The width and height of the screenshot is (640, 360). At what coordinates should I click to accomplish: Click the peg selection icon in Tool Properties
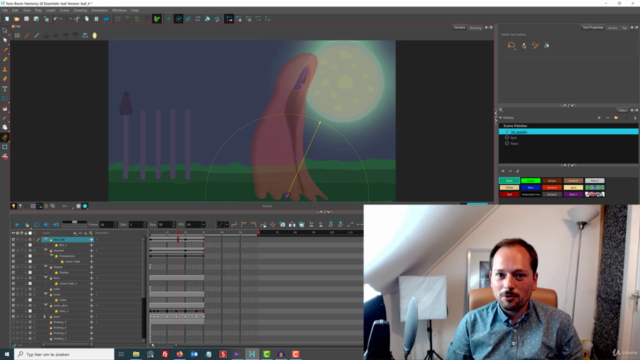[x=524, y=45]
